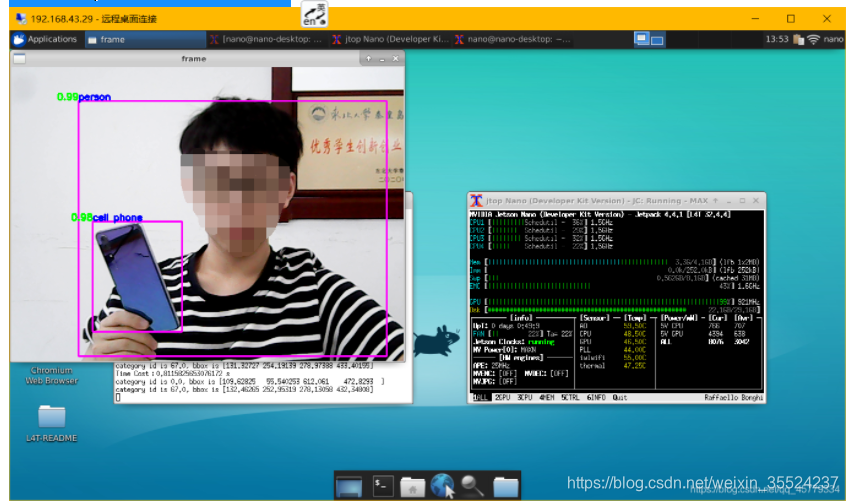Click the AO 59.50C sensor row
This screenshot has width=849, height=502.
[613, 326]
